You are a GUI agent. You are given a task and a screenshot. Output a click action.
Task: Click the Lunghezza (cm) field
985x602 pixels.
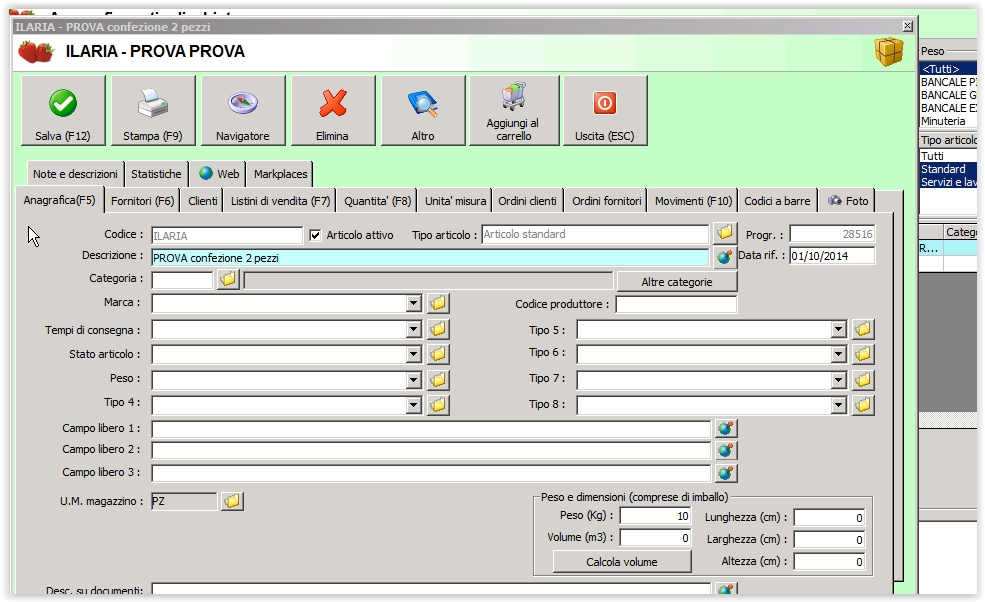pos(829,518)
